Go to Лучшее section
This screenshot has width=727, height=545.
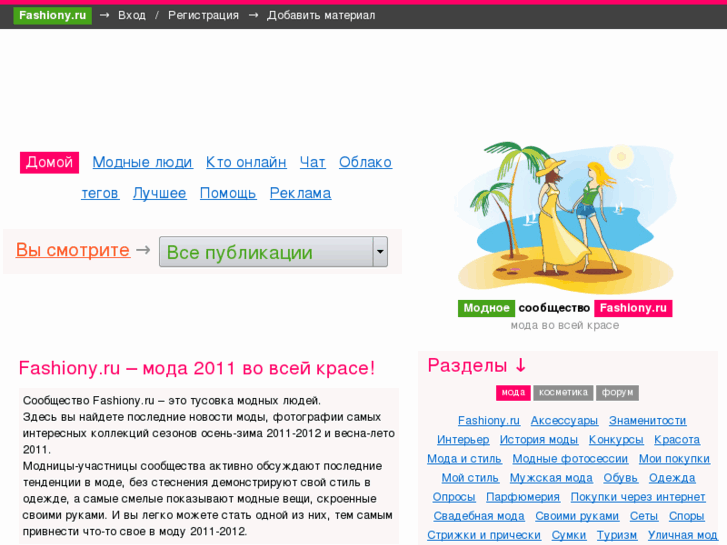(x=159, y=193)
